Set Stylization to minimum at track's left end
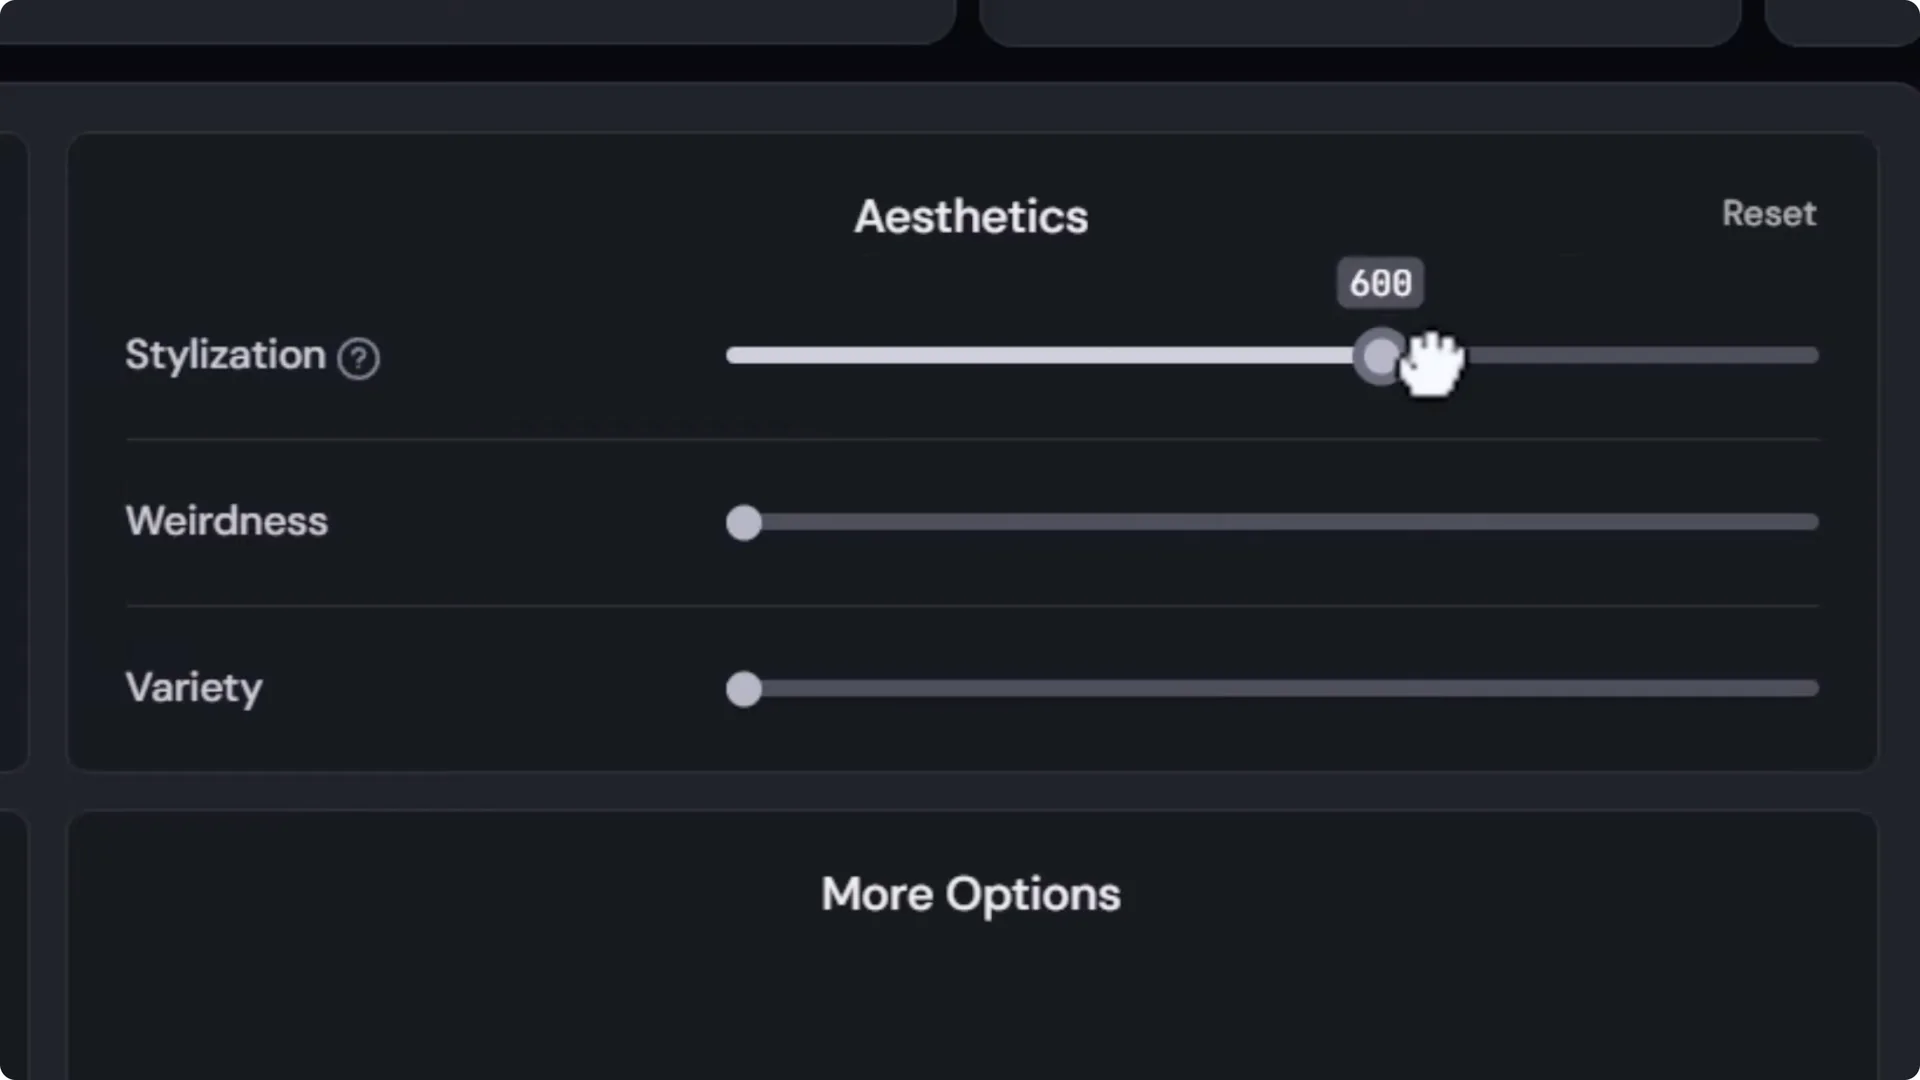Viewport: 1920px width, 1080px height. 732,356
